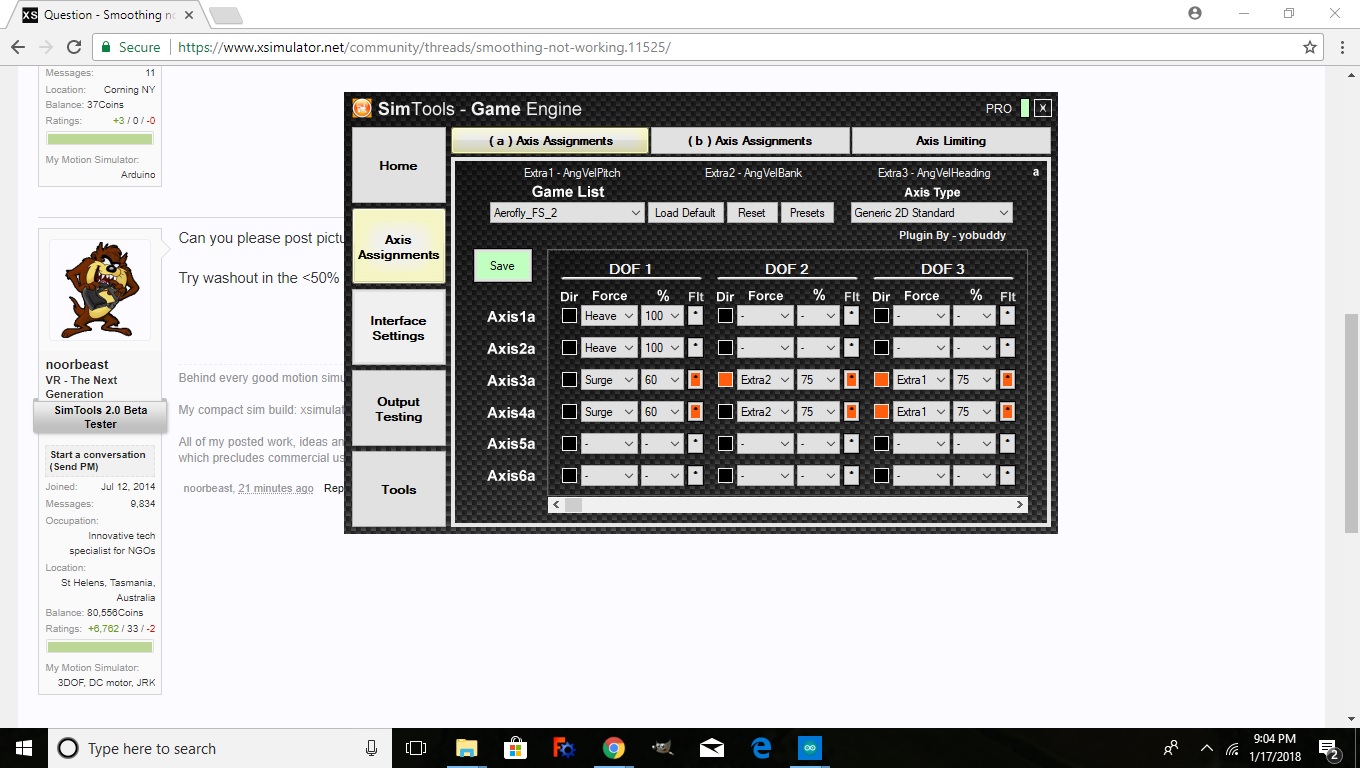This screenshot has width=1360, height=768.
Task: Open the Chrome profile icon
Action: click(1195, 13)
